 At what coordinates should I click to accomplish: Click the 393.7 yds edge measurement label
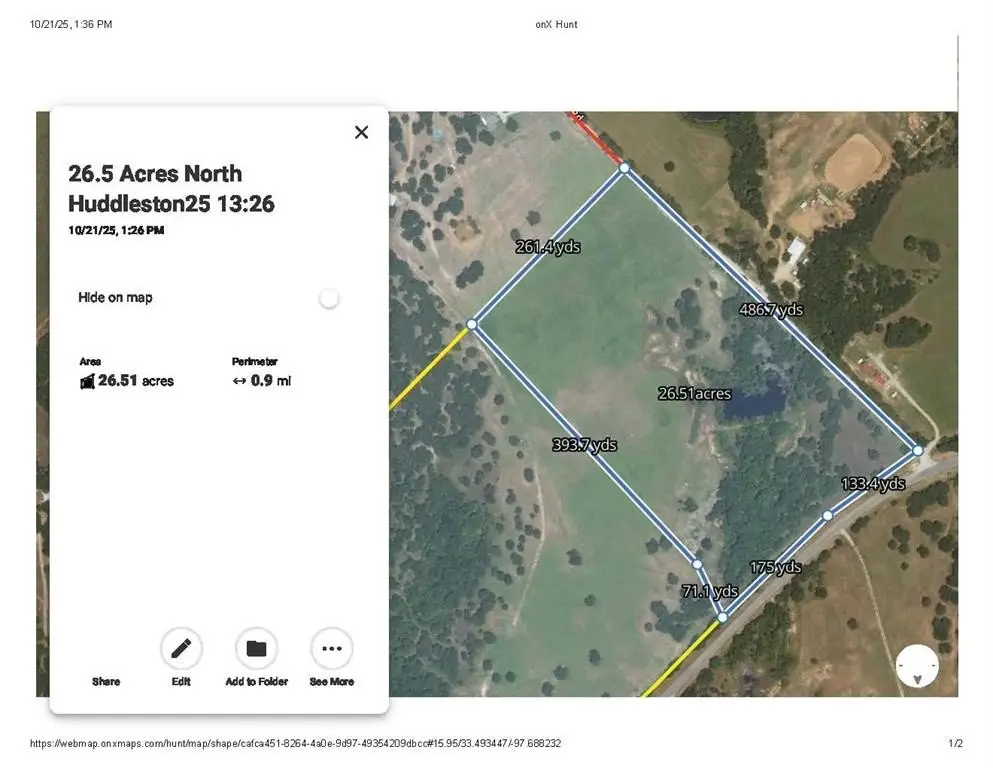(x=584, y=445)
